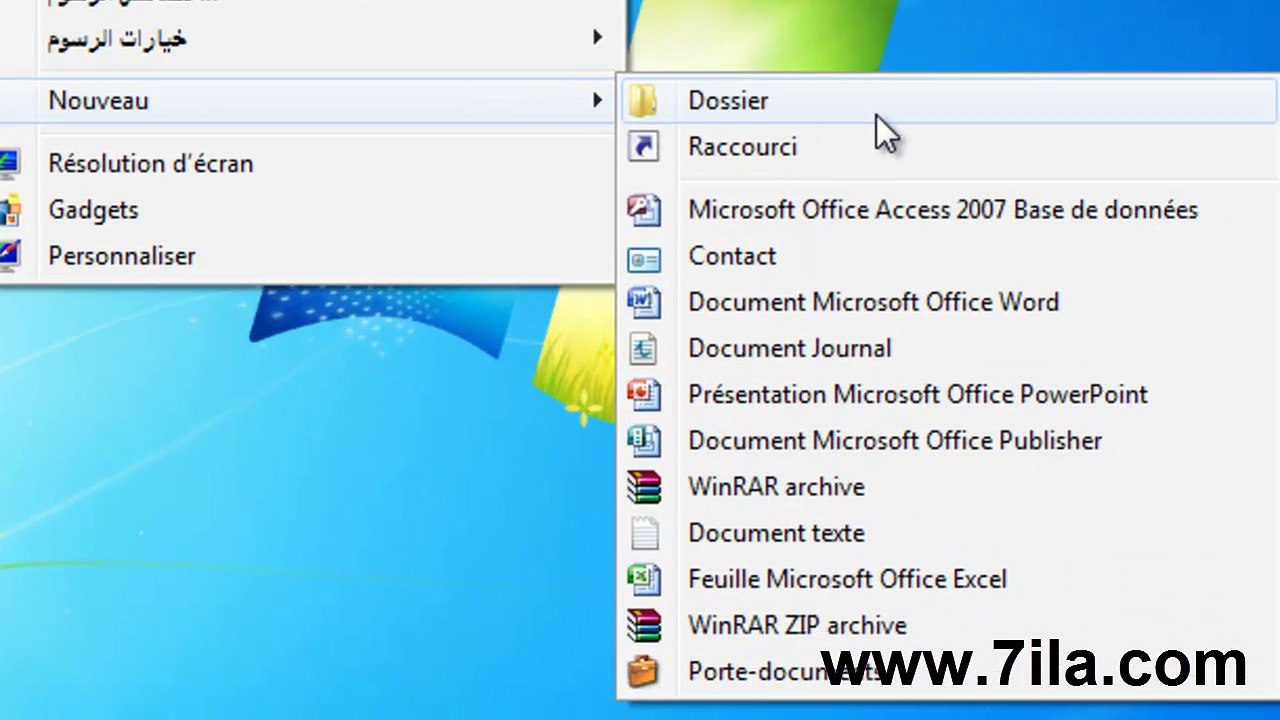This screenshot has height=720, width=1280.
Task: Click the Personnaliser icon
Action: [x=9, y=256]
